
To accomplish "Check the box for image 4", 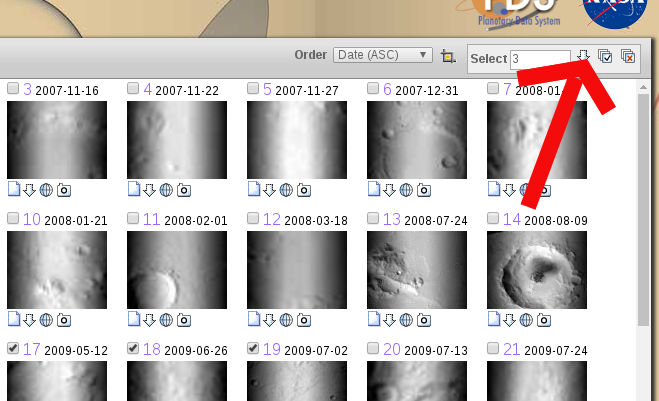I will 133,88.
